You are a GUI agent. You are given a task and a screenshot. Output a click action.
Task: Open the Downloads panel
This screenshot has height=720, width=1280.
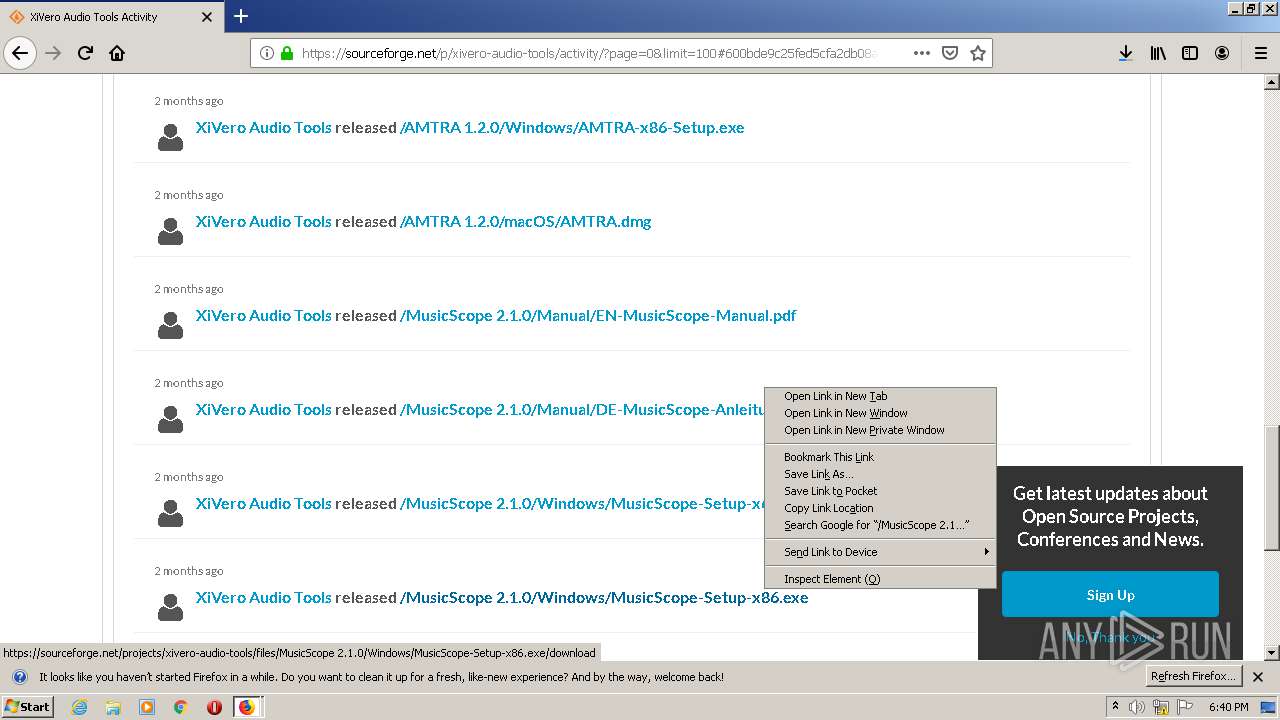[x=1125, y=53]
